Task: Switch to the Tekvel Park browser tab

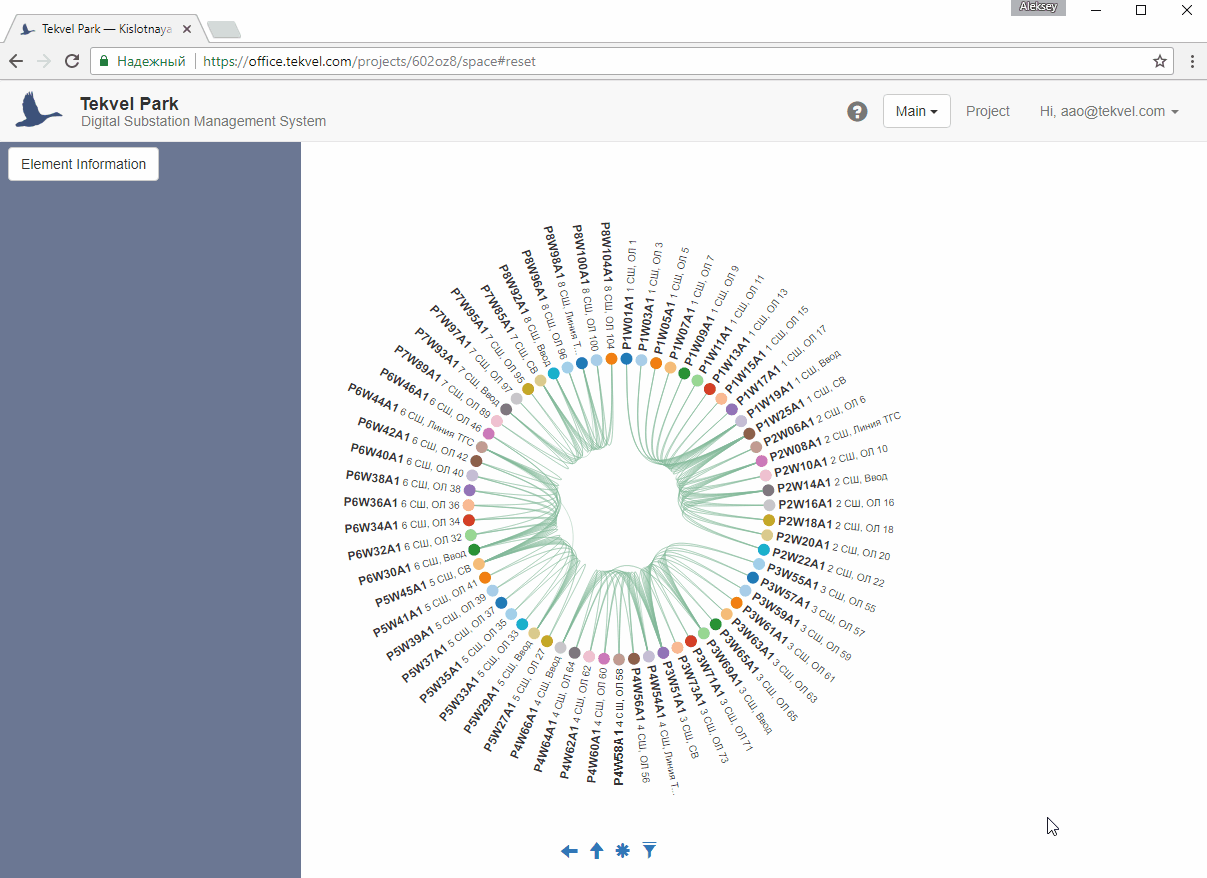Action: 104,29
